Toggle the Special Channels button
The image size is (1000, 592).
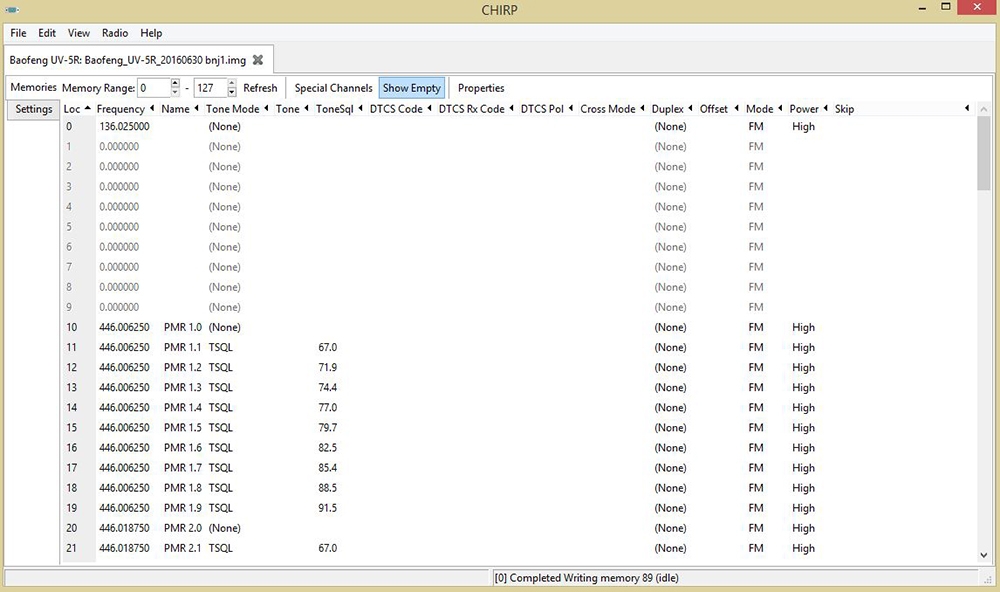(333, 88)
